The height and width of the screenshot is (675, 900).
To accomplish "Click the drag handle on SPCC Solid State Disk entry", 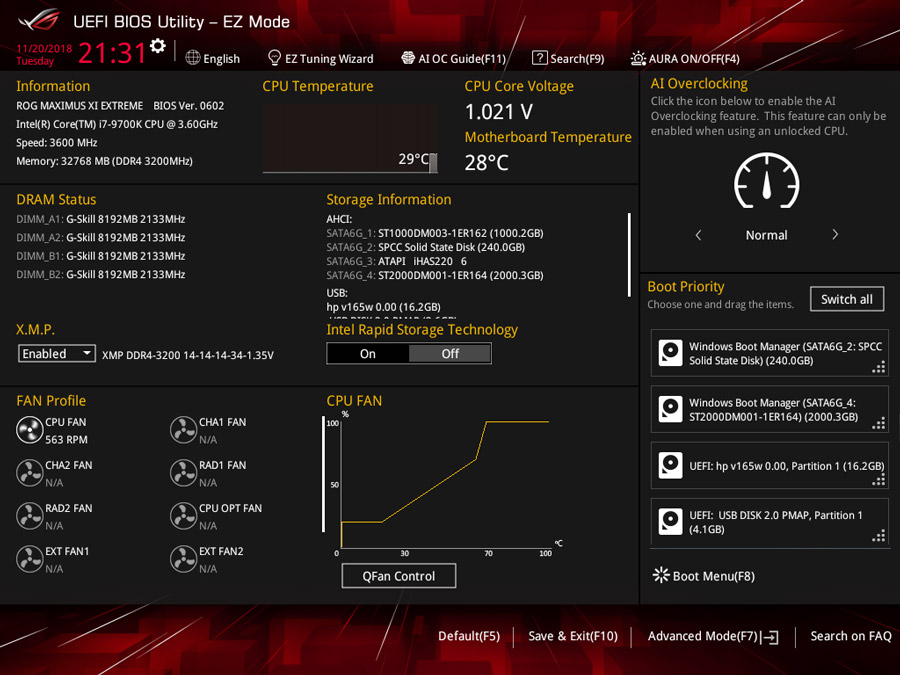I will coord(878,367).
